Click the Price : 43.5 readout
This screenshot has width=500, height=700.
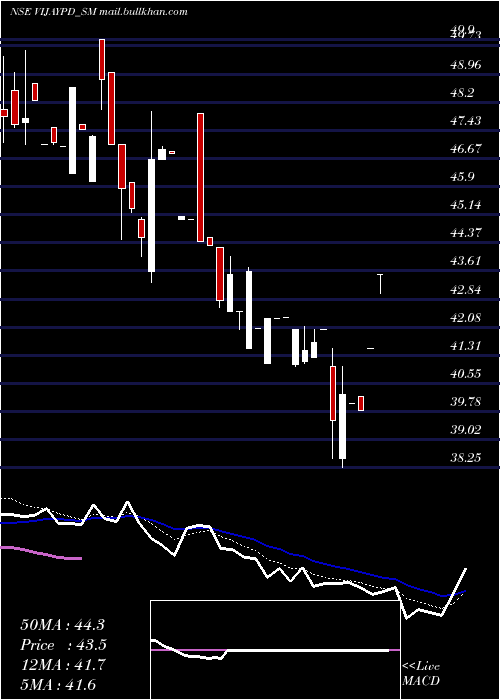click(x=64, y=646)
